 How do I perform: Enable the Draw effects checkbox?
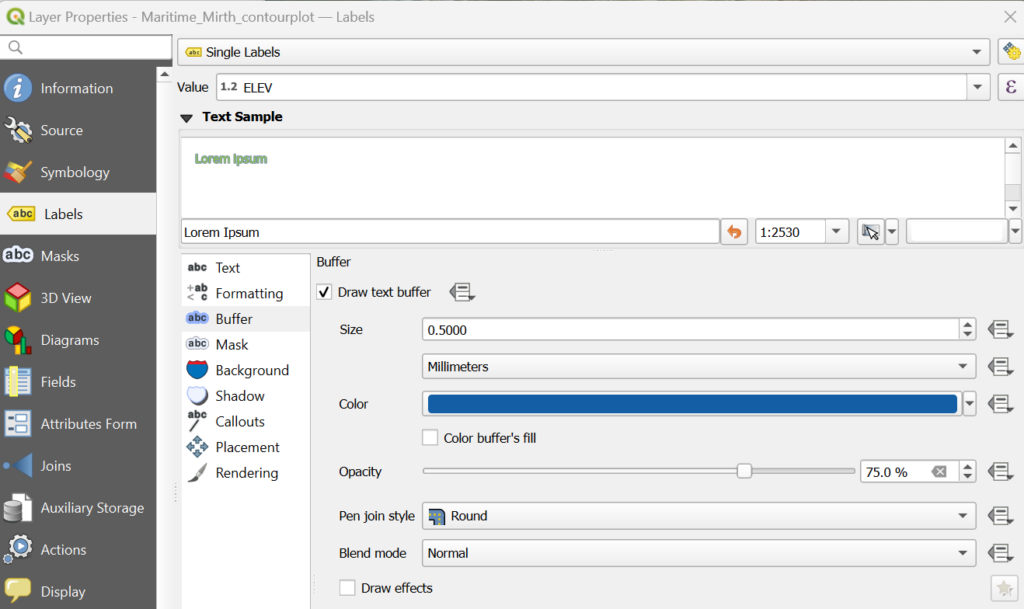pyautogui.click(x=347, y=588)
